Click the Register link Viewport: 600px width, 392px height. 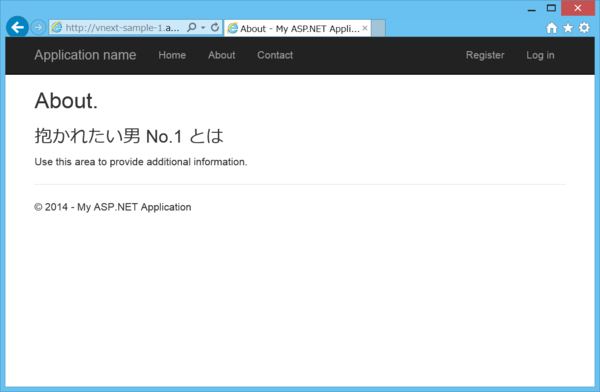tap(485, 55)
